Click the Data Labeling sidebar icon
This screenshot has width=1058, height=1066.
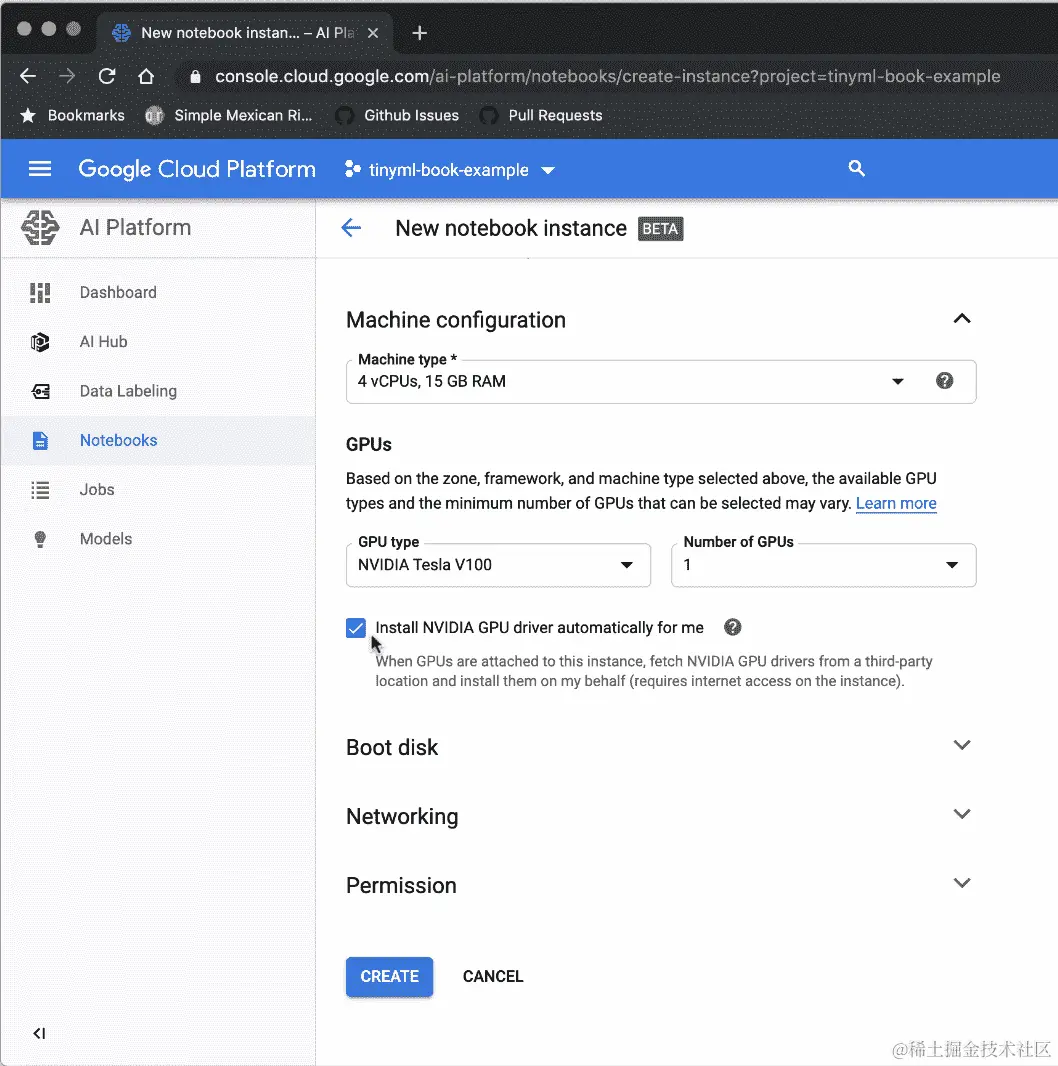[x=40, y=391]
